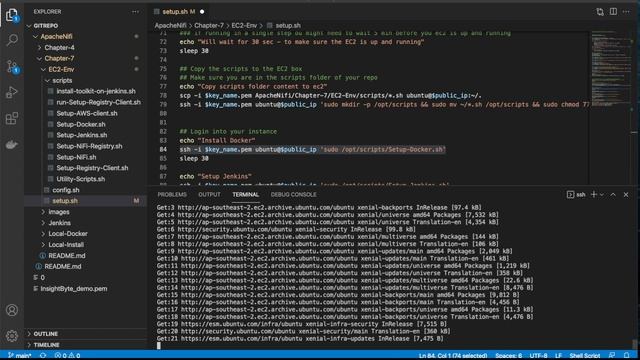Open Setup-NiFi-Registry.sh file
The height and width of the screenshot is (360, 640).
point(89,146)
